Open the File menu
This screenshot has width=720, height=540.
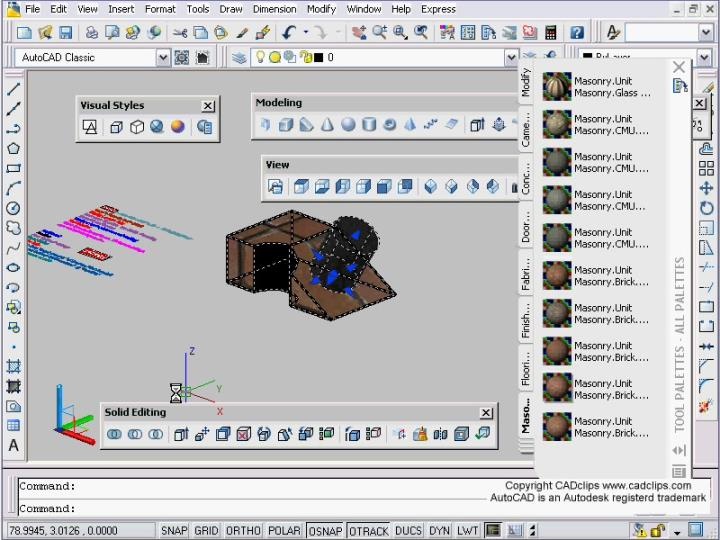[32, 9]
